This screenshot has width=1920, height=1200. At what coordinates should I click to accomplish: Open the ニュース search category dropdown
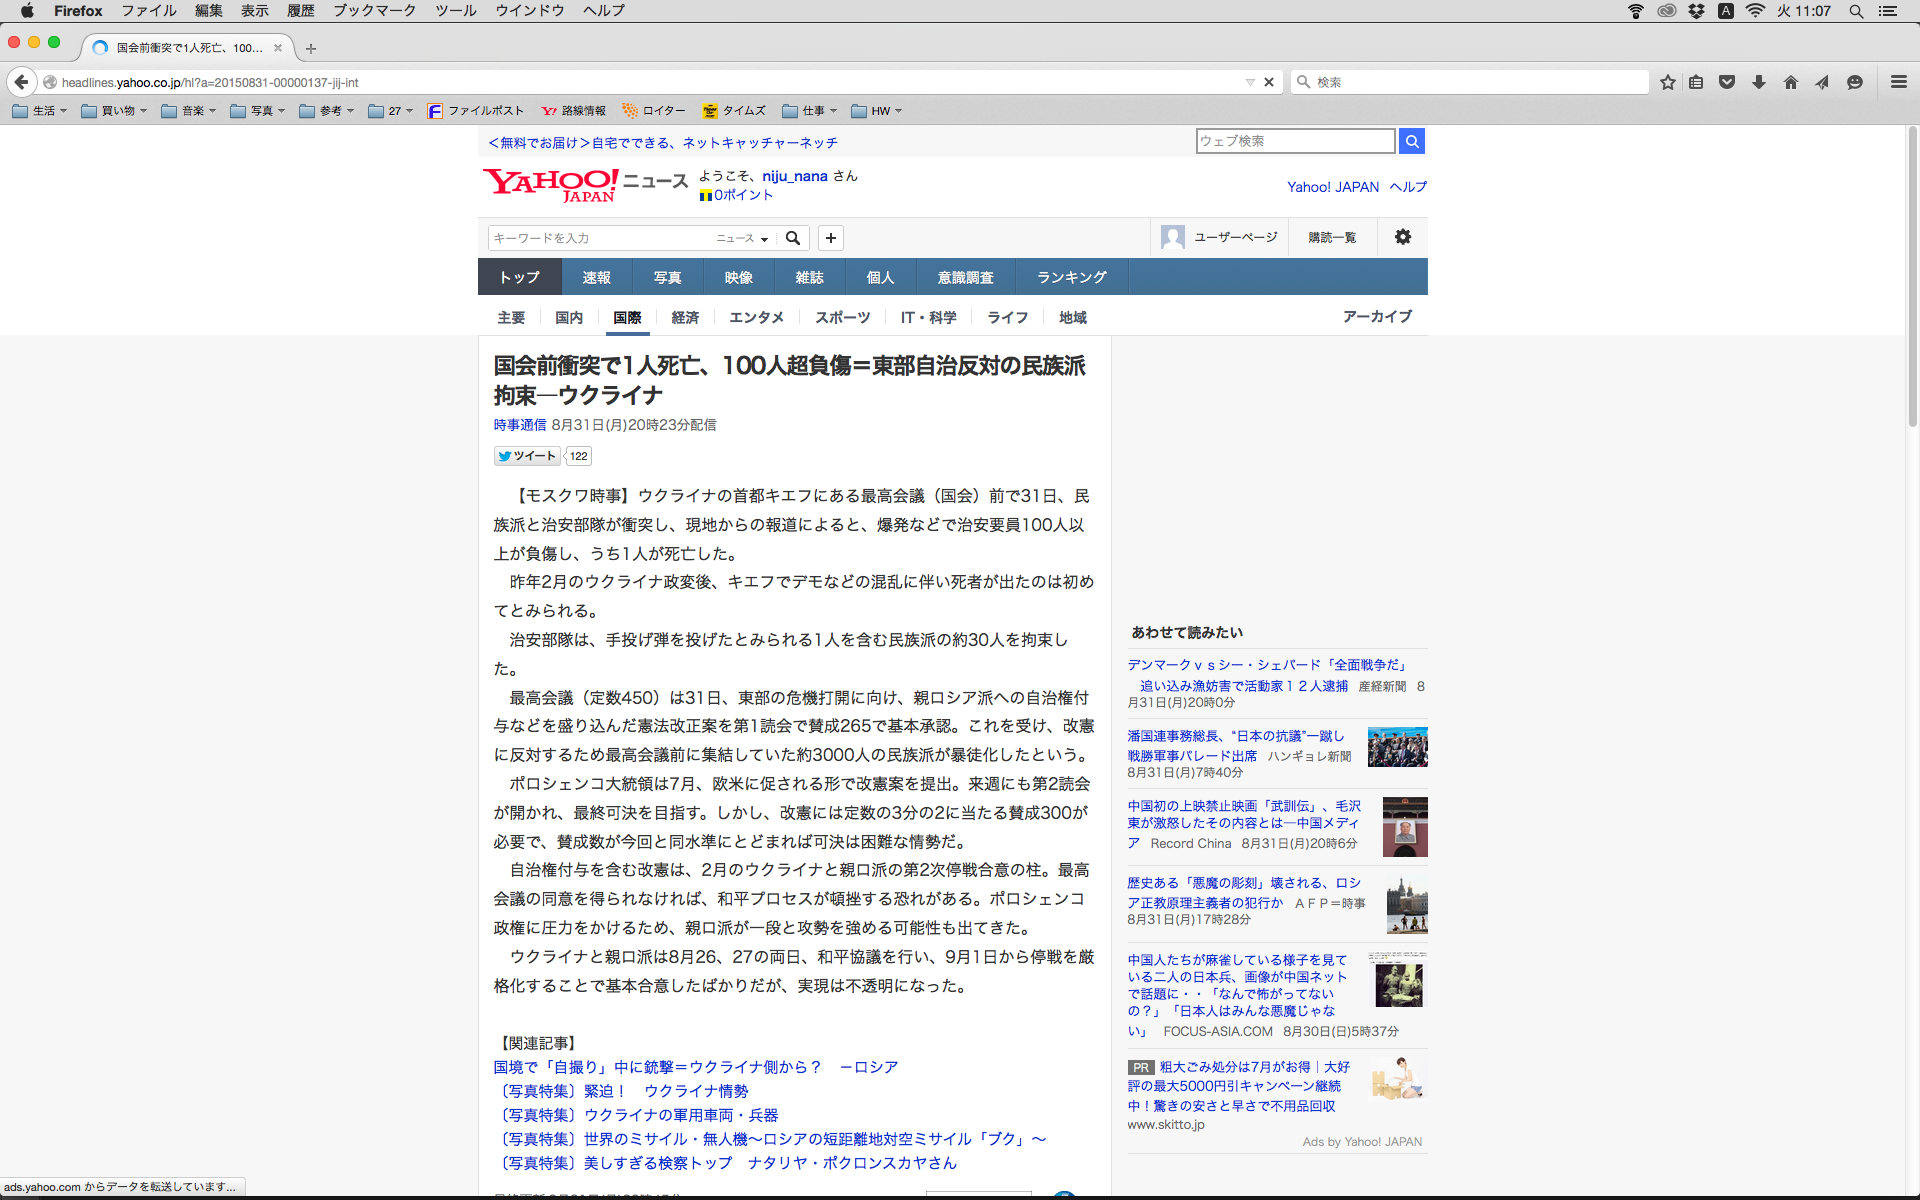pos(742,238)
